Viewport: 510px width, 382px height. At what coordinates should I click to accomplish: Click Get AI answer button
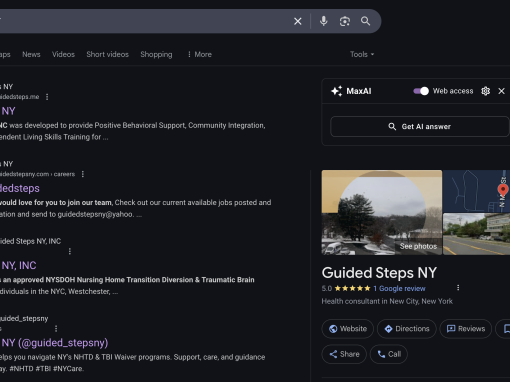[x=420, y=127]
